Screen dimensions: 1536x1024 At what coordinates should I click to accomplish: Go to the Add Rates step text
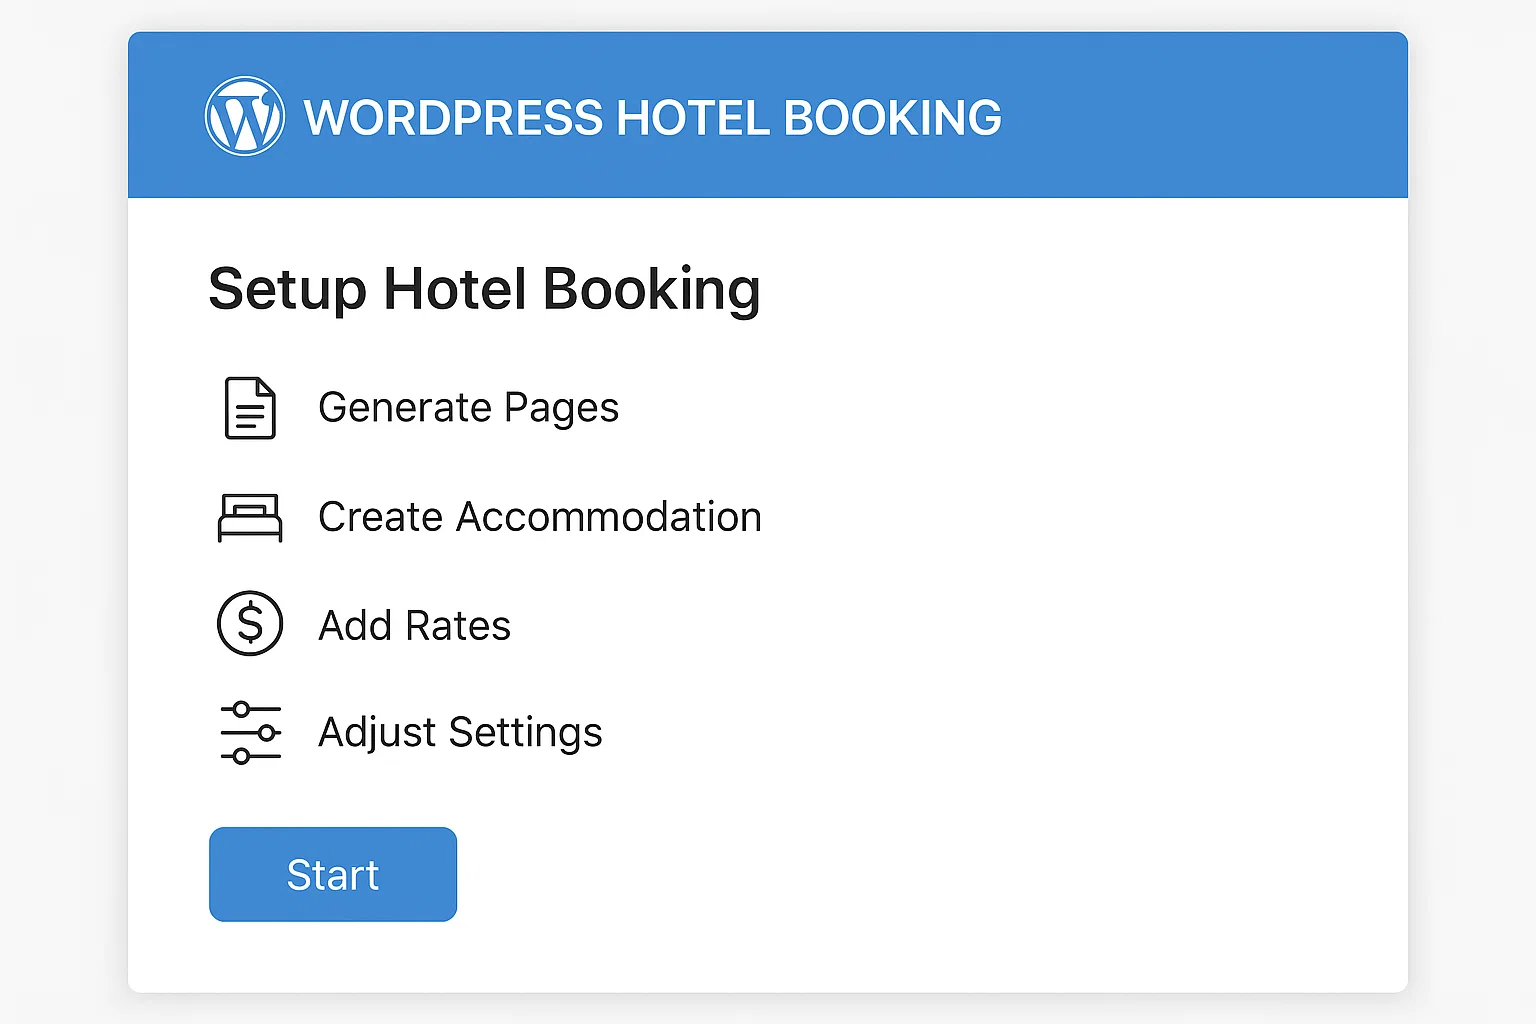pos(414,626)
